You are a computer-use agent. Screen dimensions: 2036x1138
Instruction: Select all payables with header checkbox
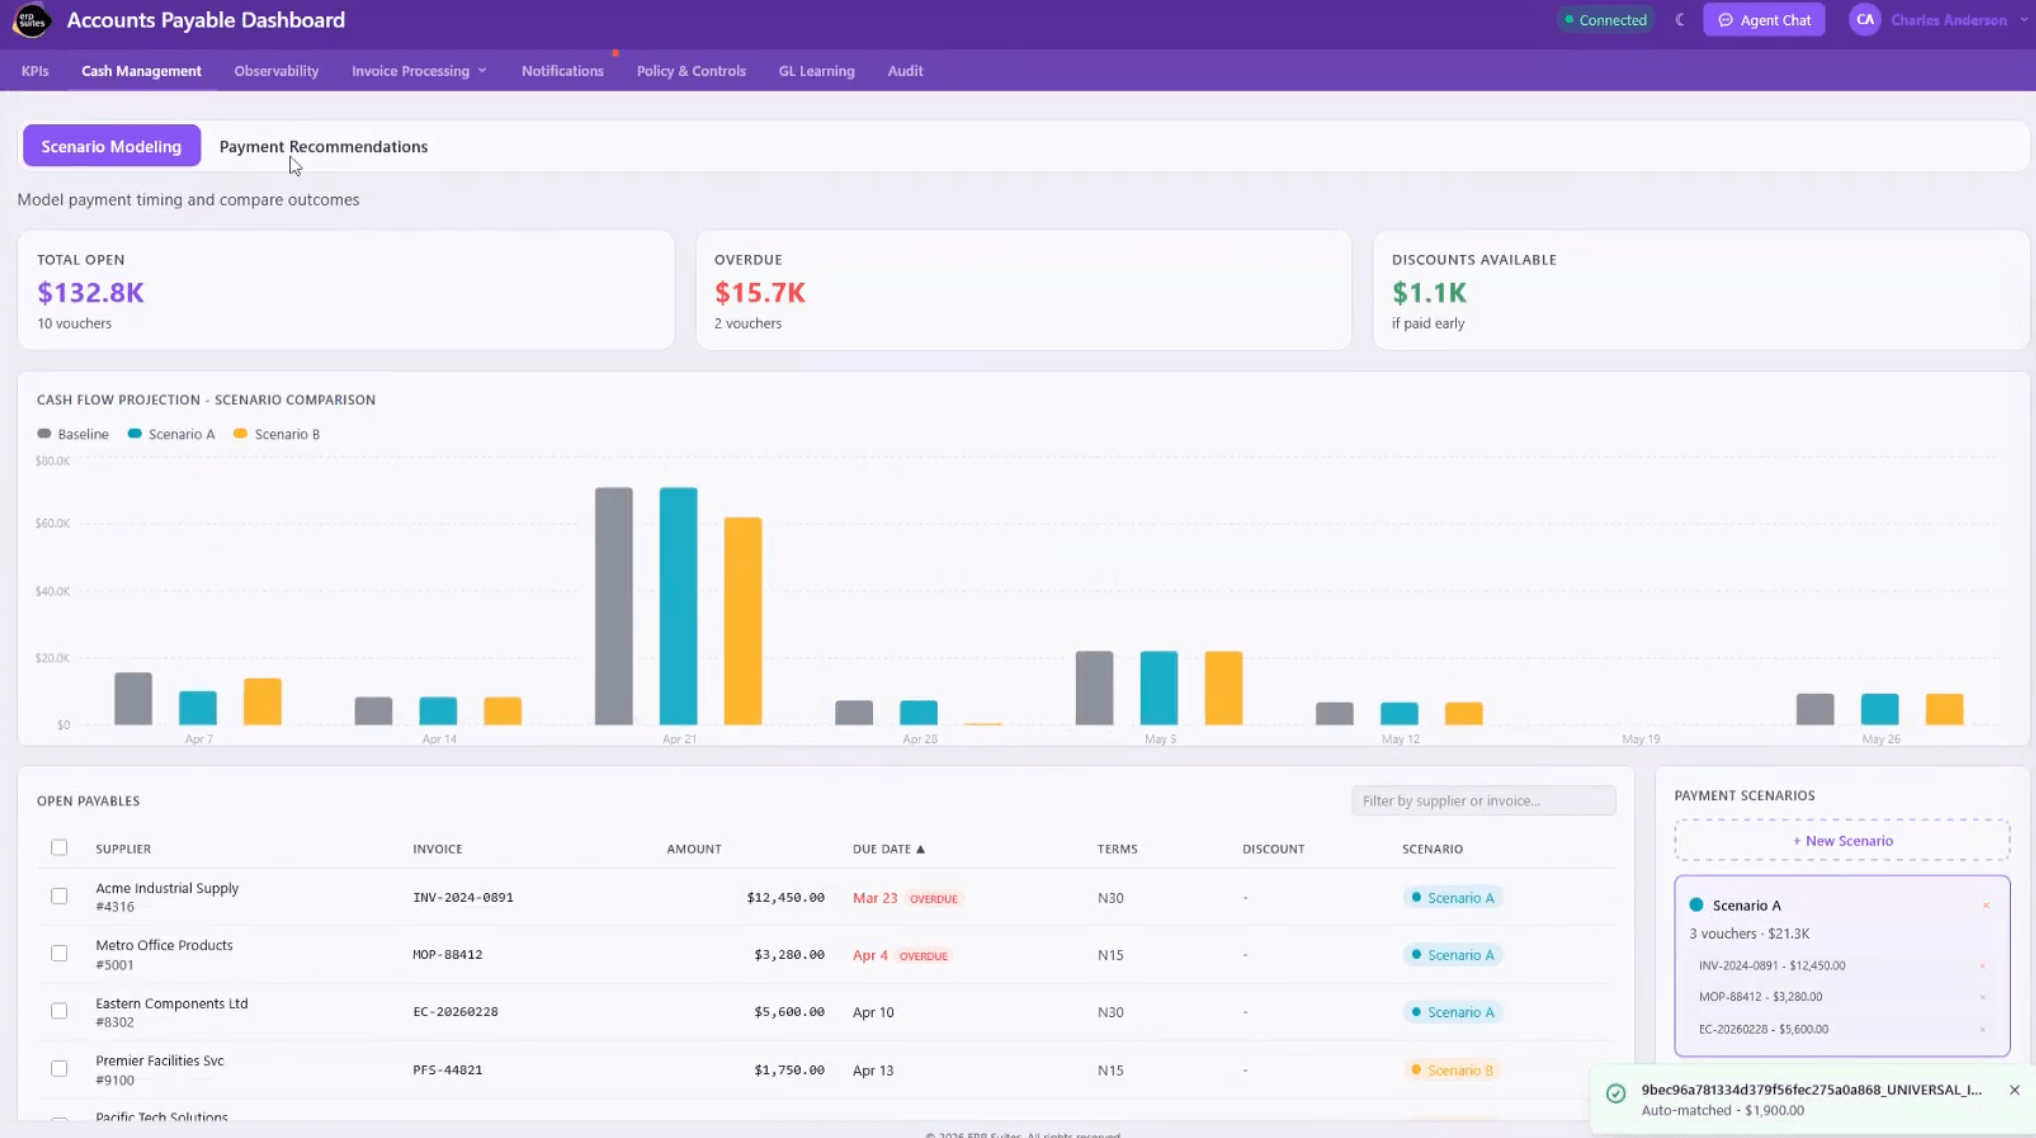tap(59, 848)
